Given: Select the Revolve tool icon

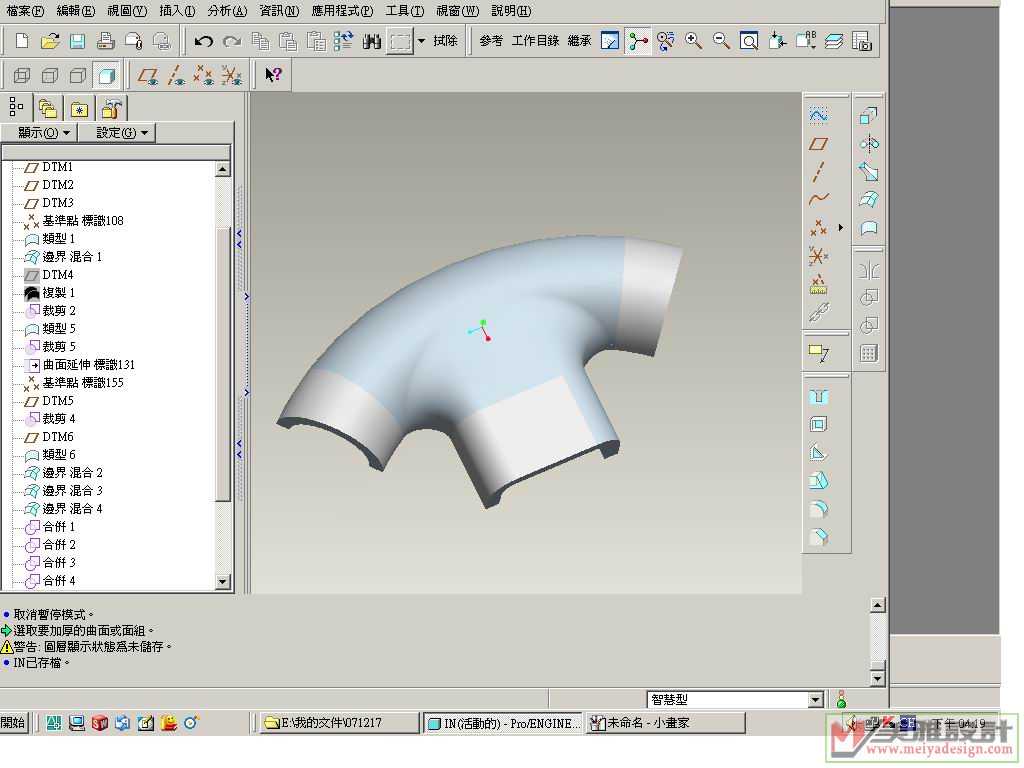Looking at the screenshot, I should [x=868, y=144].
